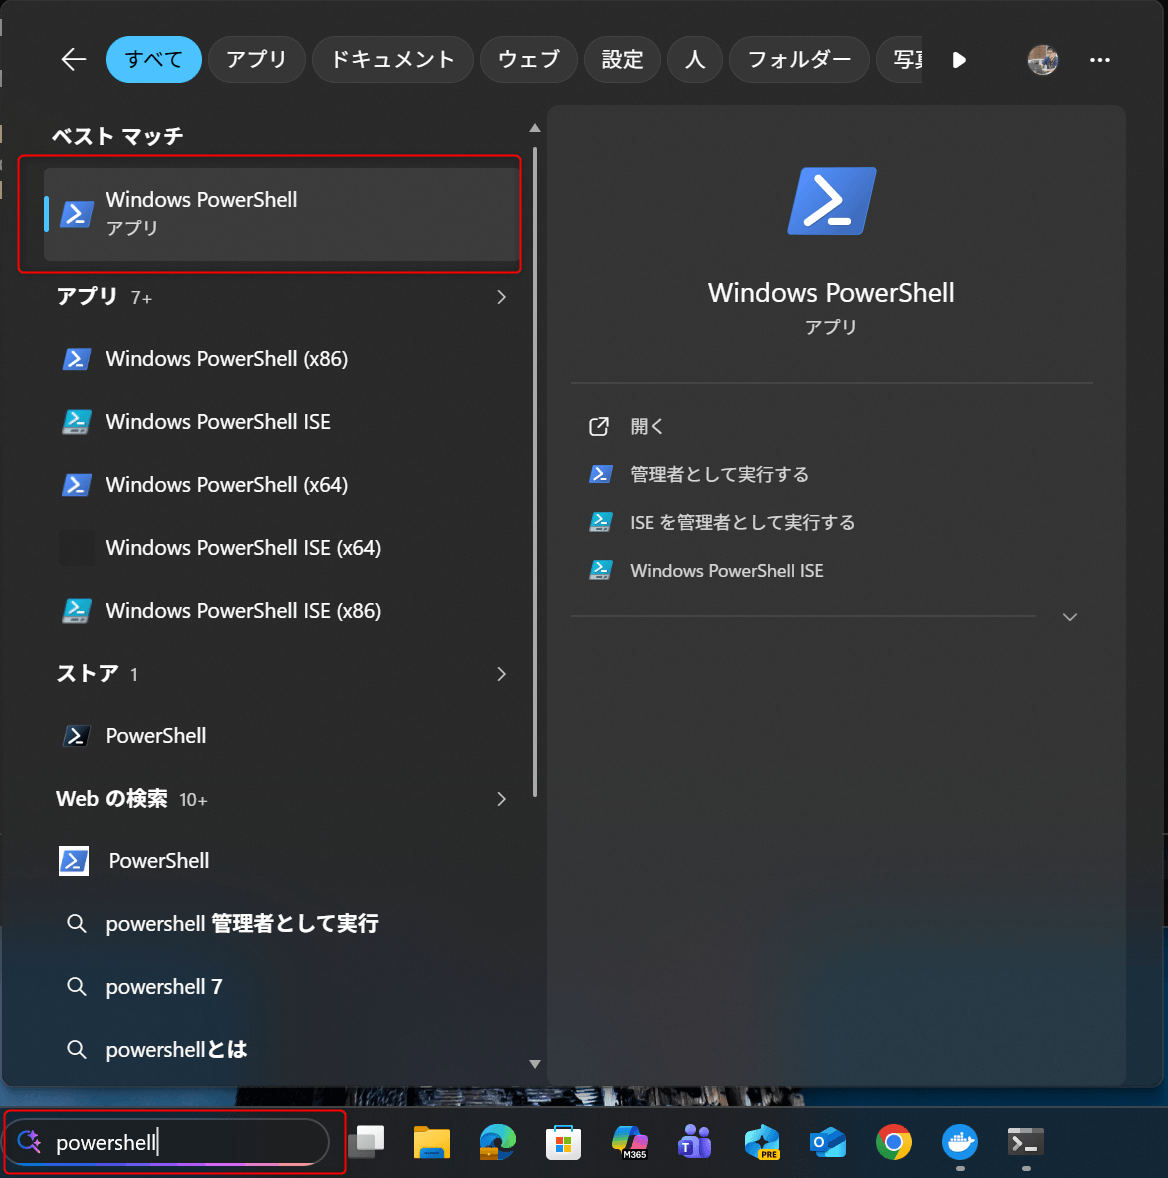Viewport: 1168px width, 1178px height.
Task: Switch to the ウェブ filter tab
Action: (529, 59)
